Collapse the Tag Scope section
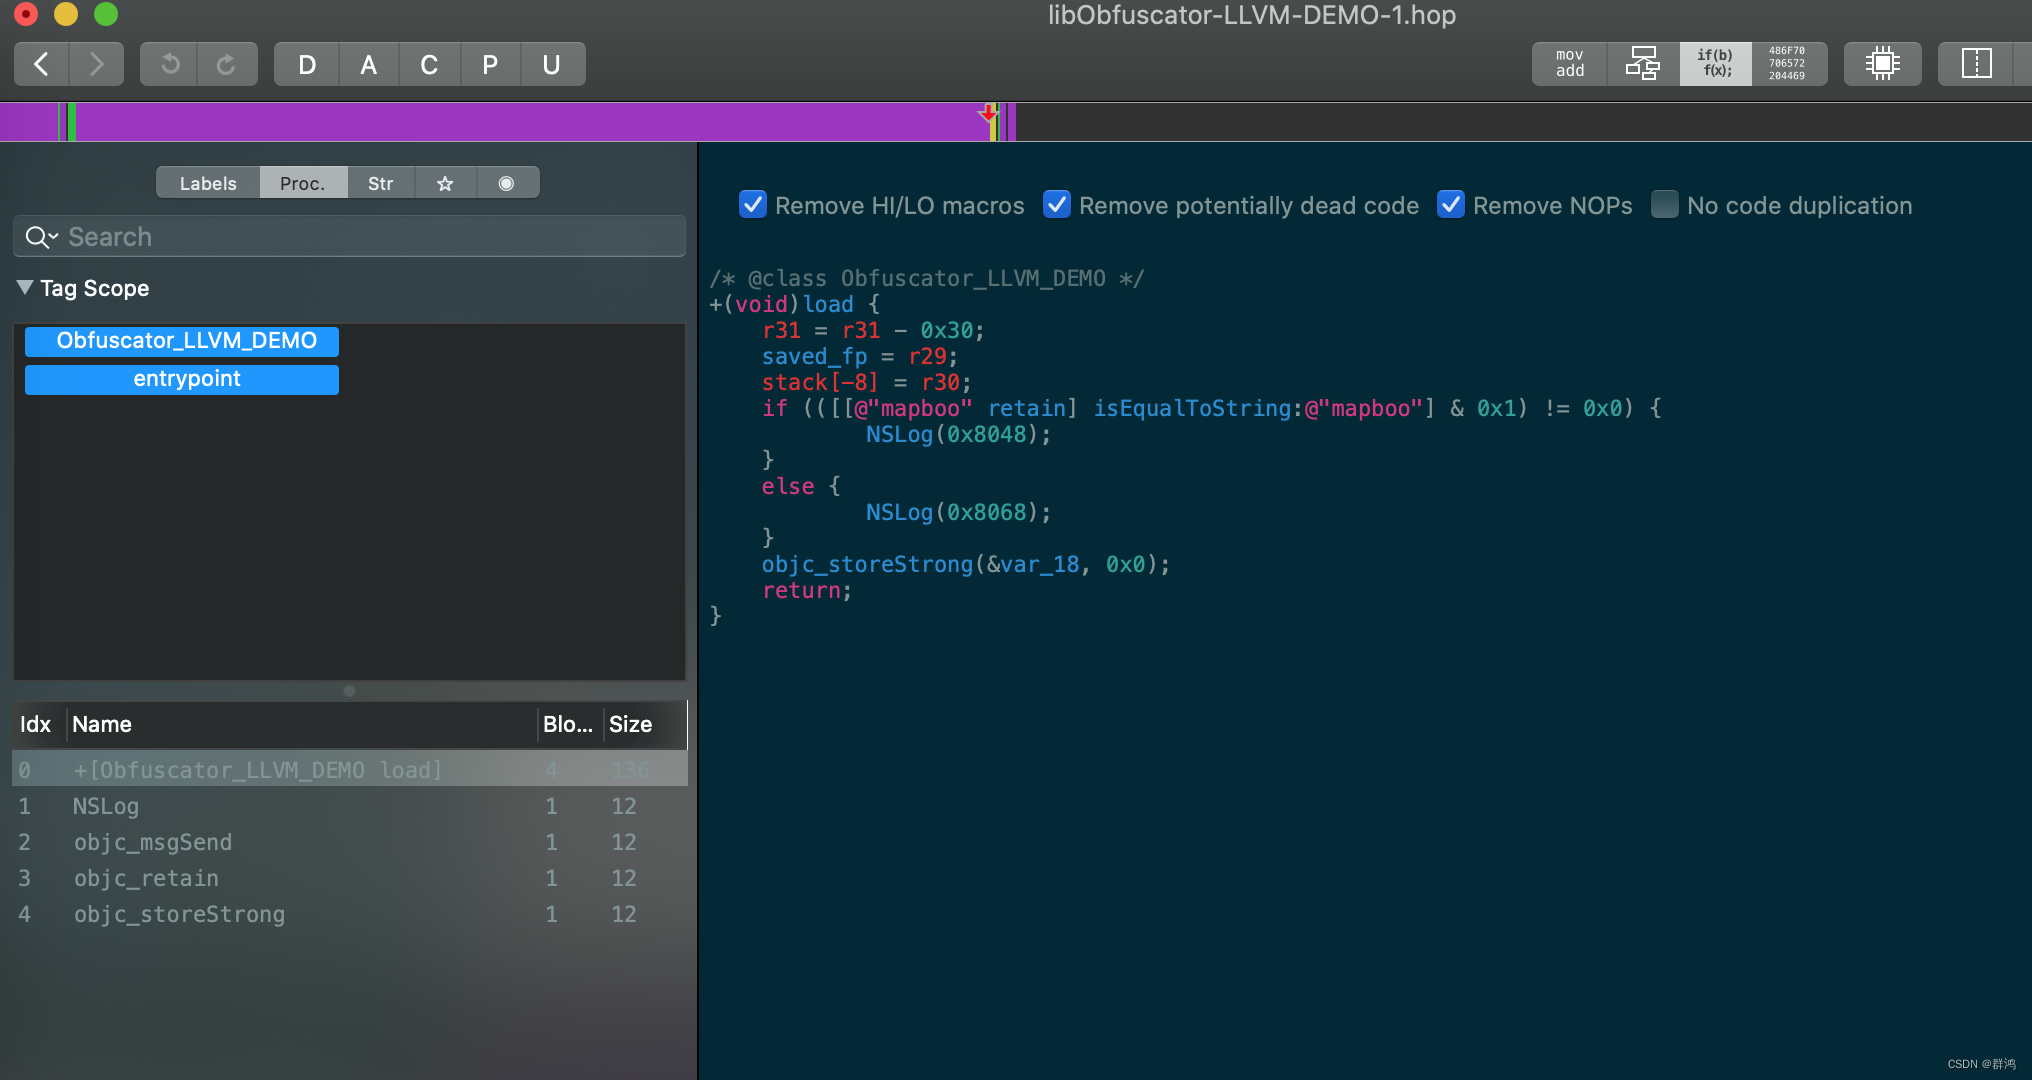This screenshot has width=2032, height=1080. 25,288
